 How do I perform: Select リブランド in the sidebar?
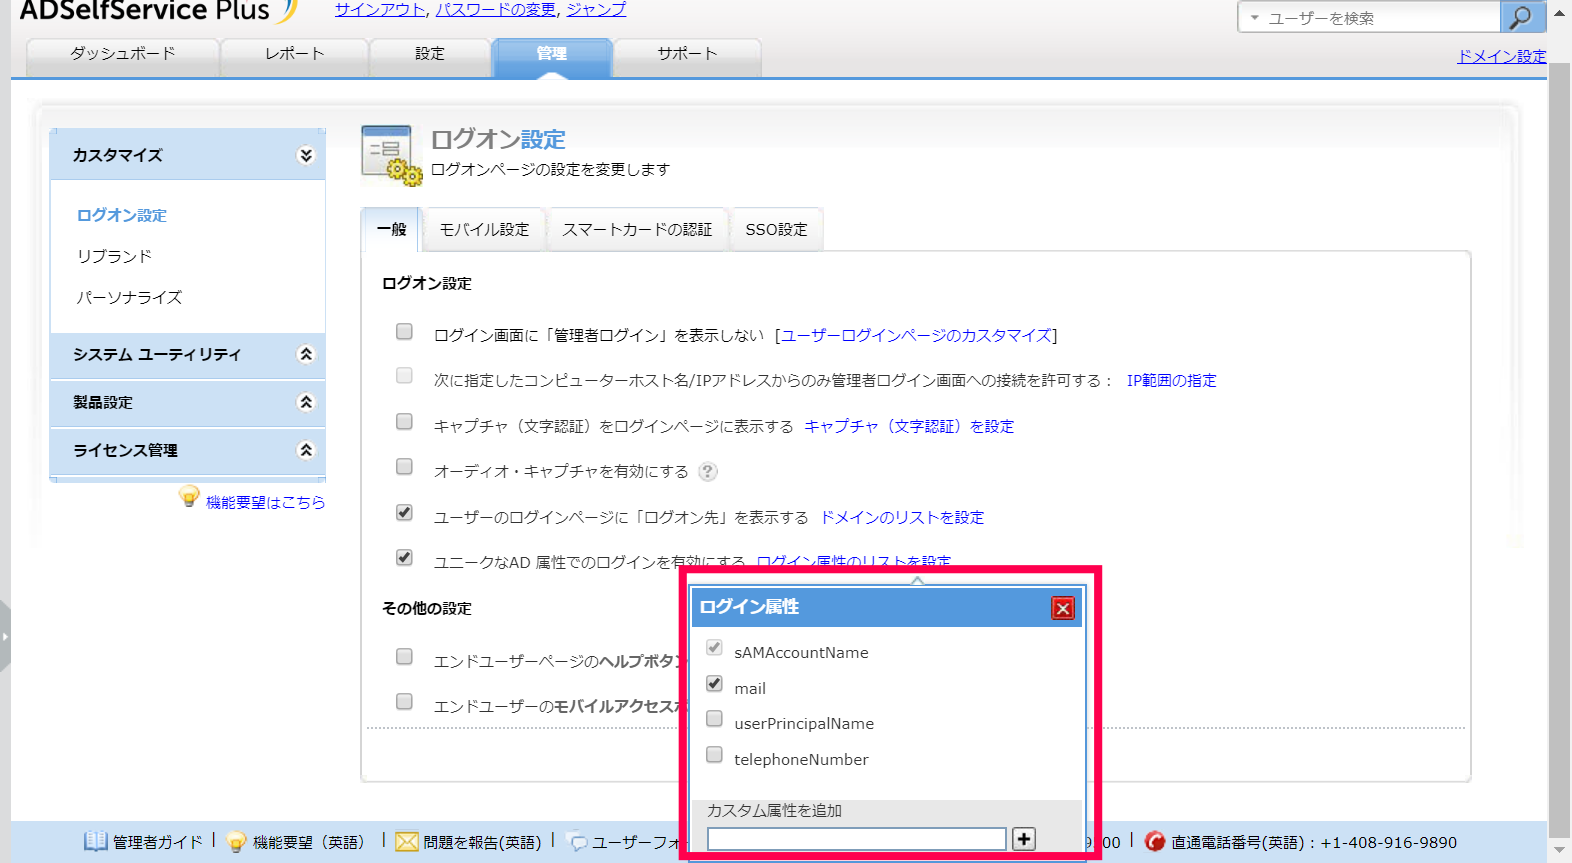(115, 257)
